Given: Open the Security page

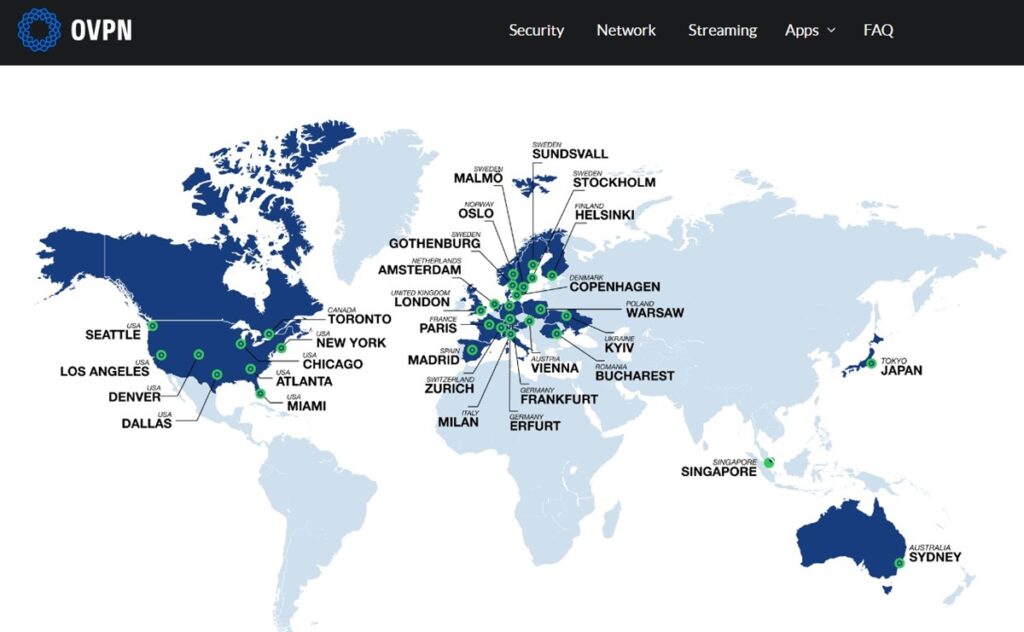Looking at the screenshot, I should click(x=536, y=30).
